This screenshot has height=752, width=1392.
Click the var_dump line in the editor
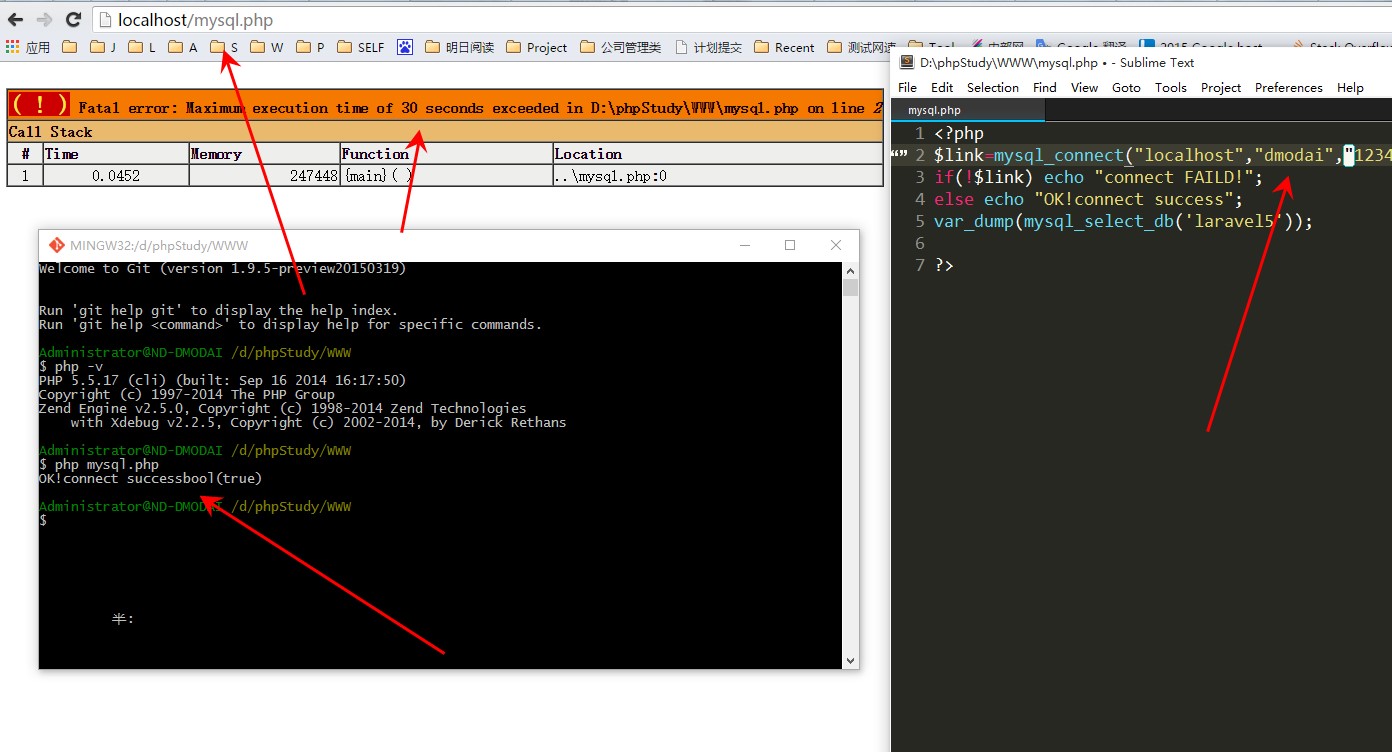tap(1123, 221)
